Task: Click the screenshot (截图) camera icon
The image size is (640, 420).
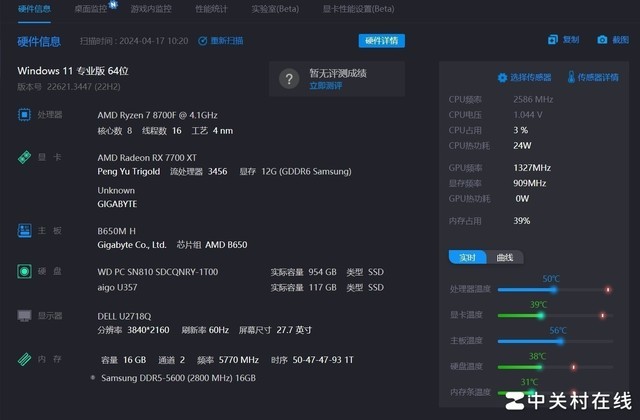Action: (x=602, y=40)
